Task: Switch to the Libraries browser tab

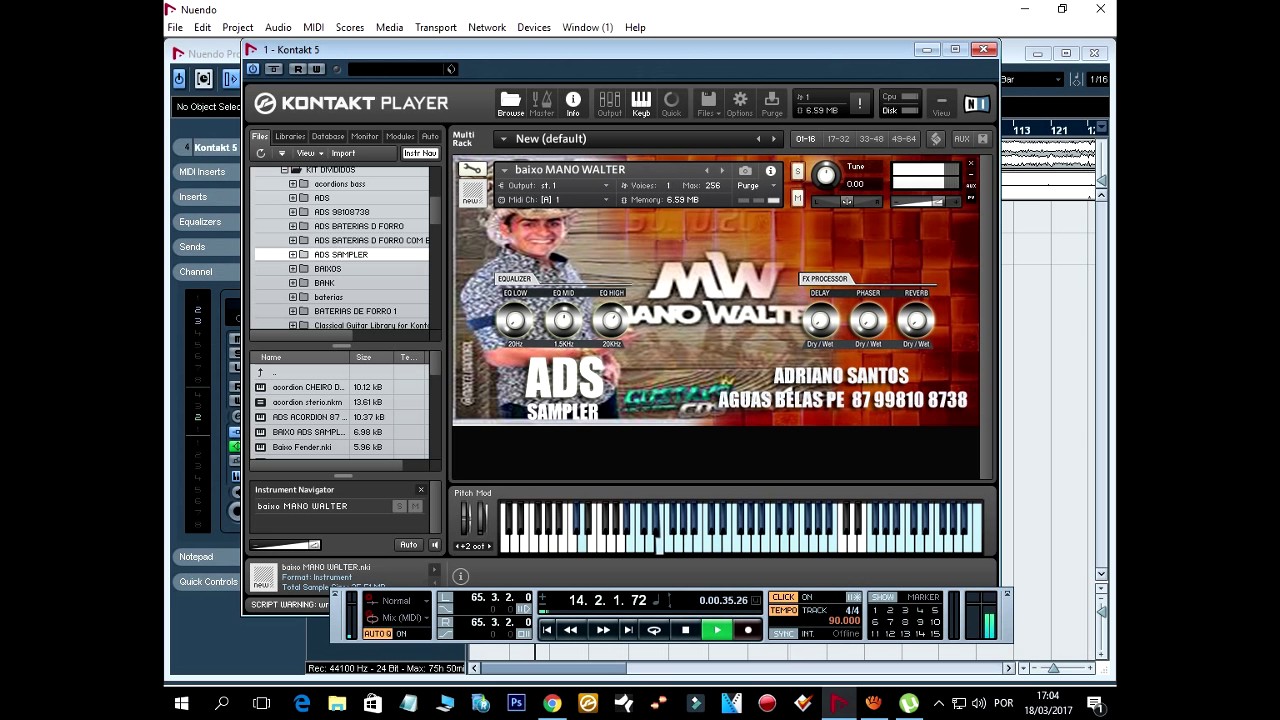Action: pos(290,136)
